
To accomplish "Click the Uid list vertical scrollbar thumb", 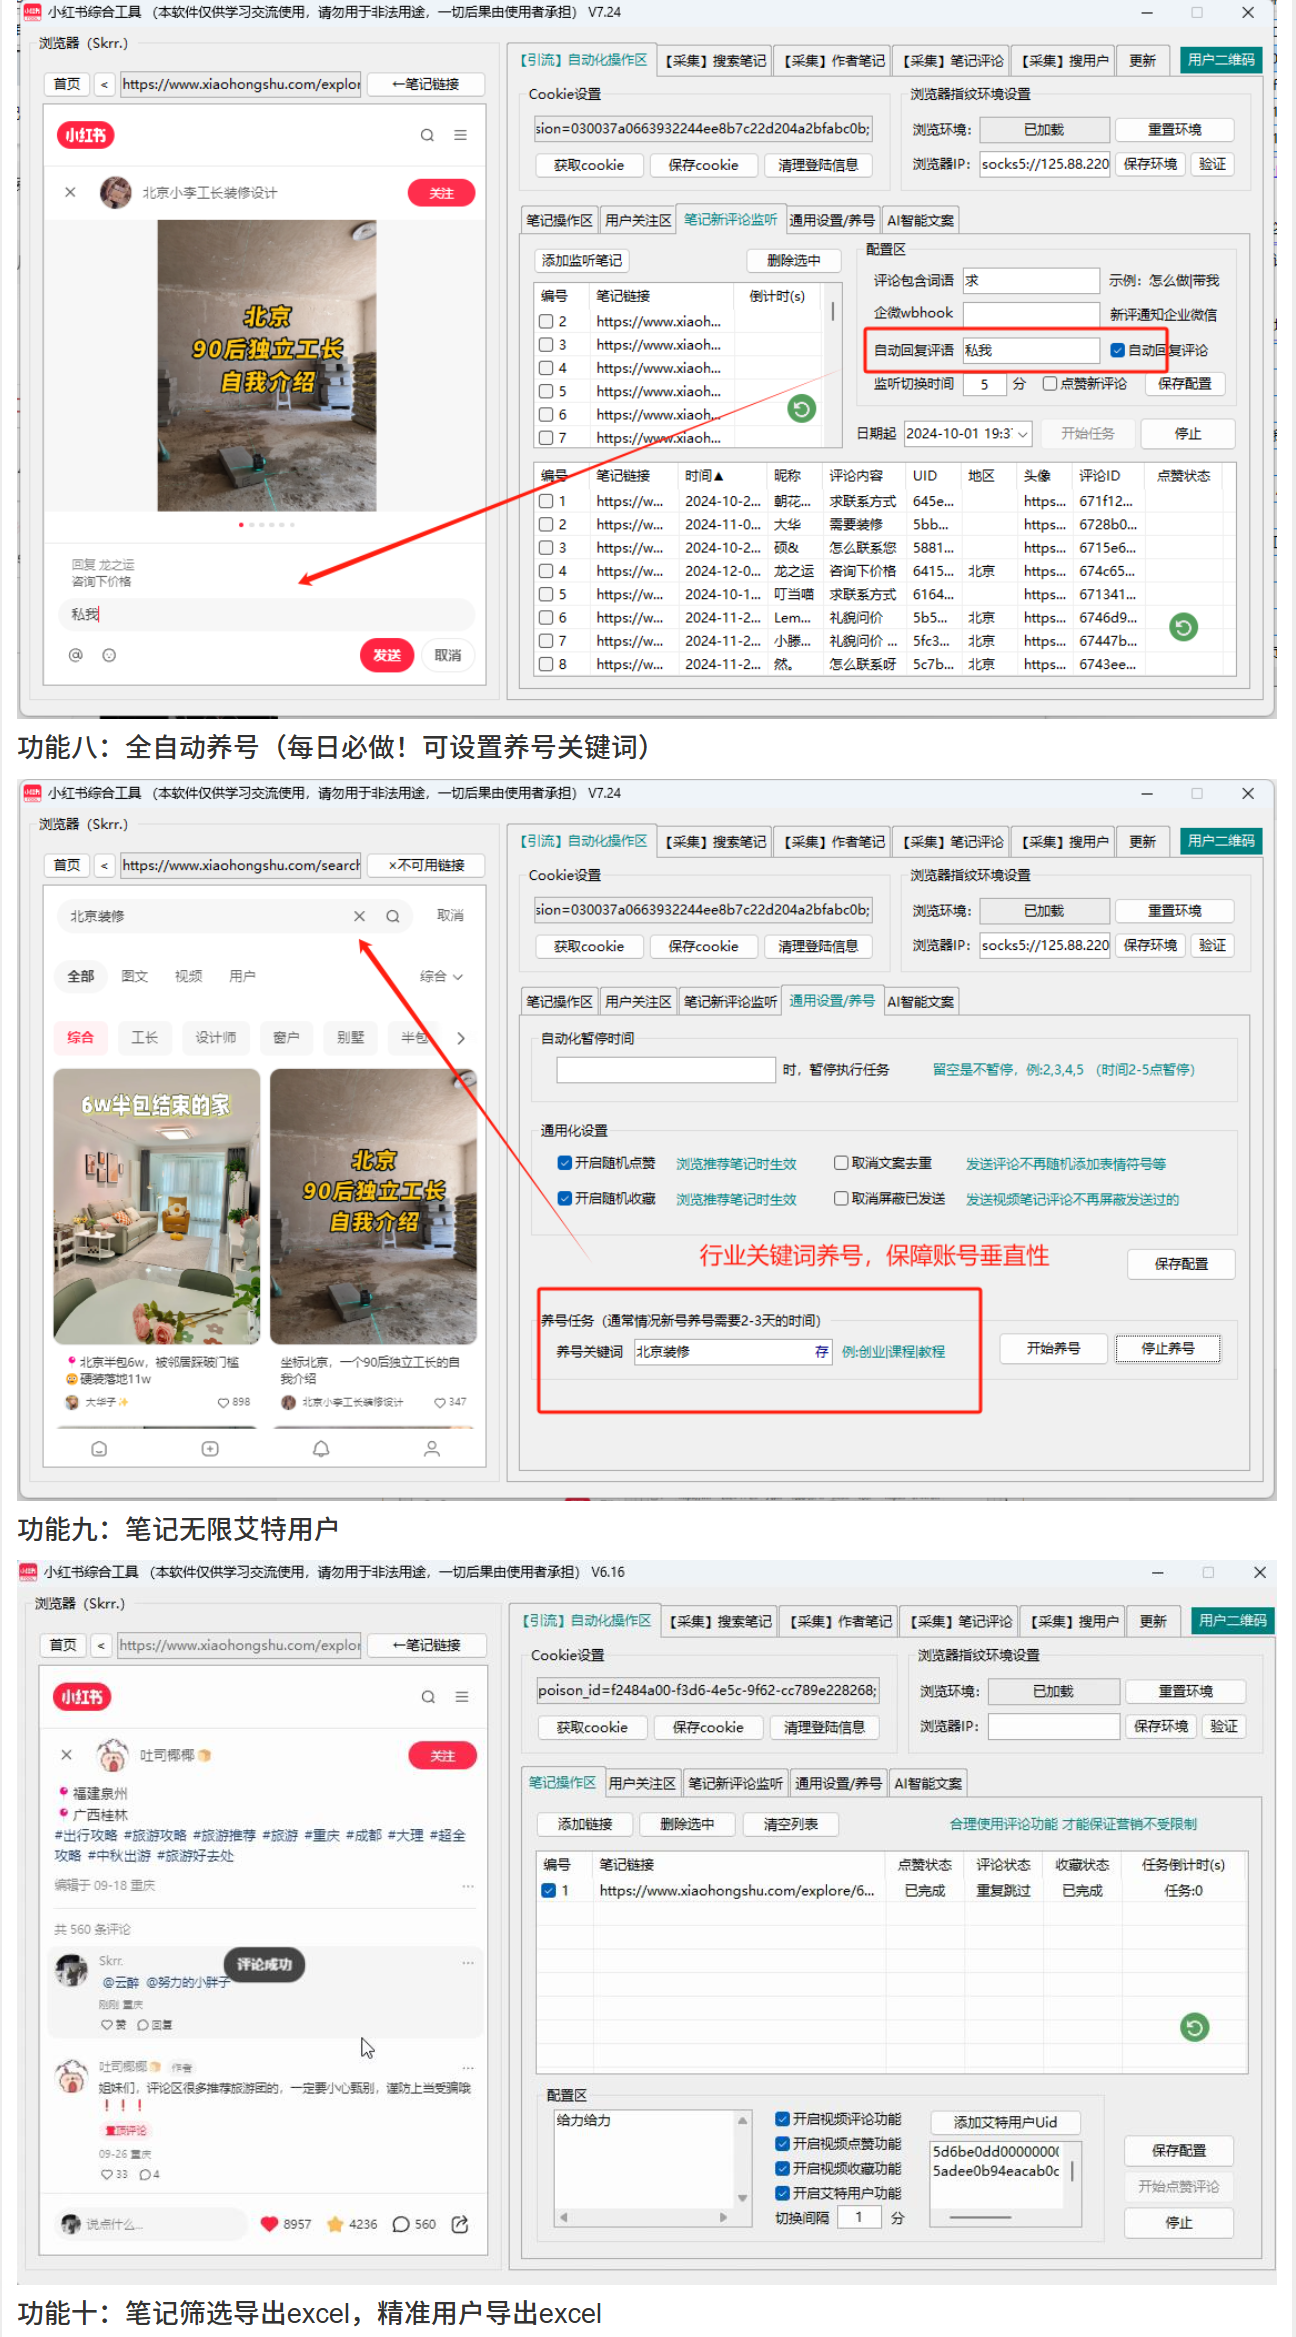I will [1073, 2171].
